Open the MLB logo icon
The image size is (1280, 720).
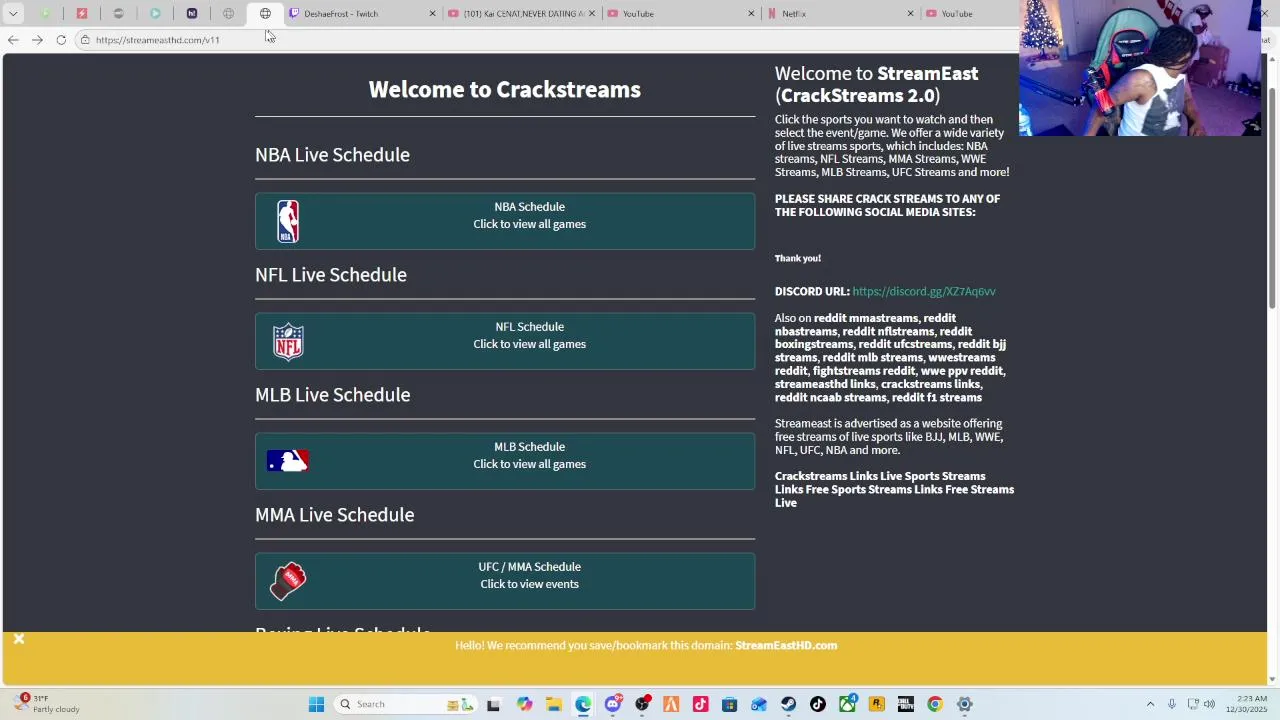288,460
